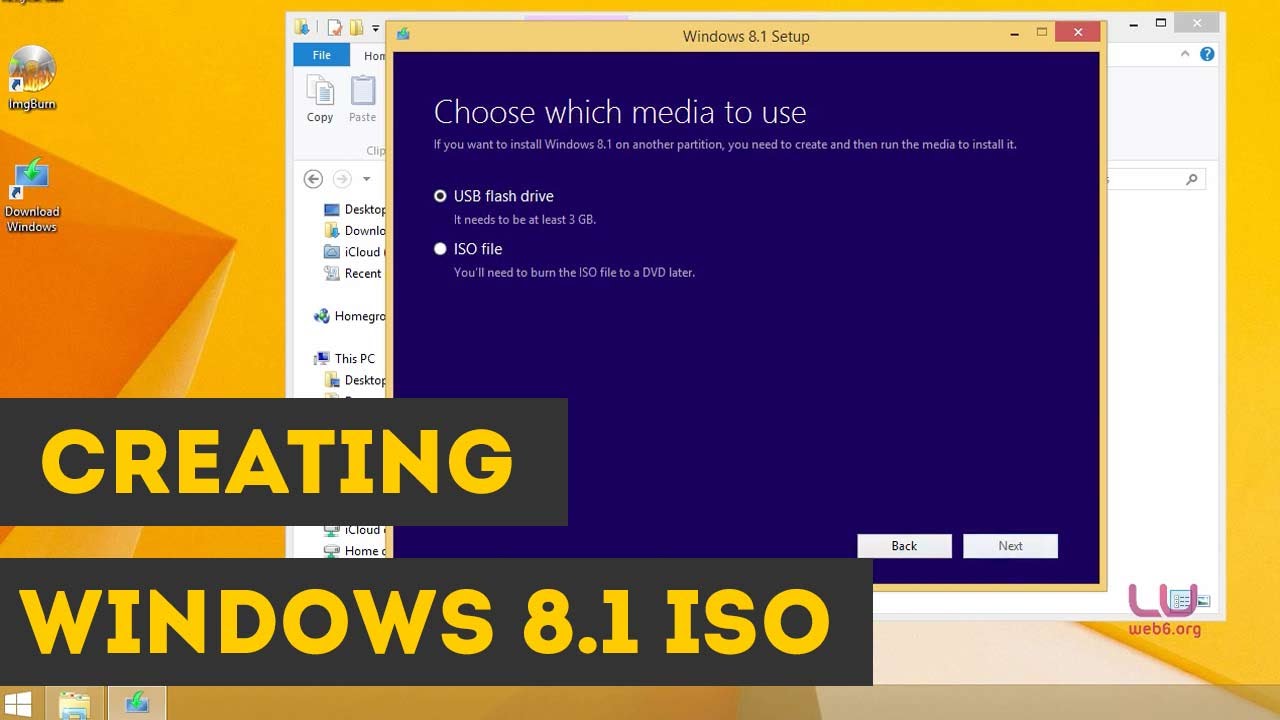1280x720 pixels.
Task: Open the ImgBurn desktop shortcut
Action: [32, 78]
